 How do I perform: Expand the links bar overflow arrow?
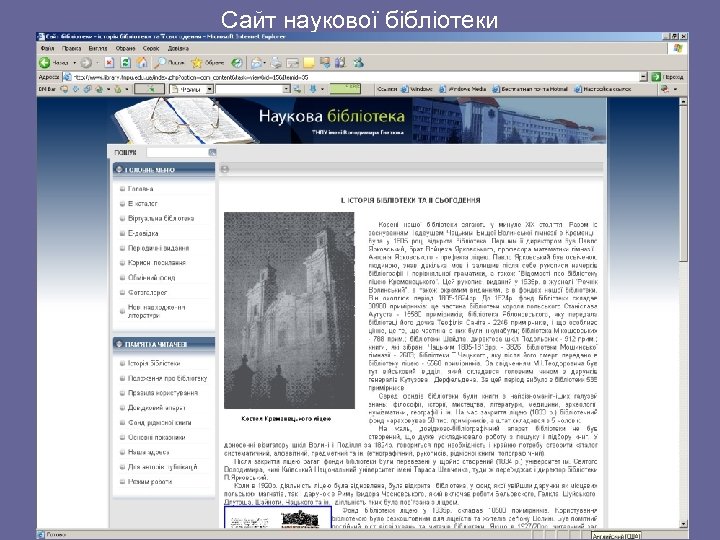[675, 89]
